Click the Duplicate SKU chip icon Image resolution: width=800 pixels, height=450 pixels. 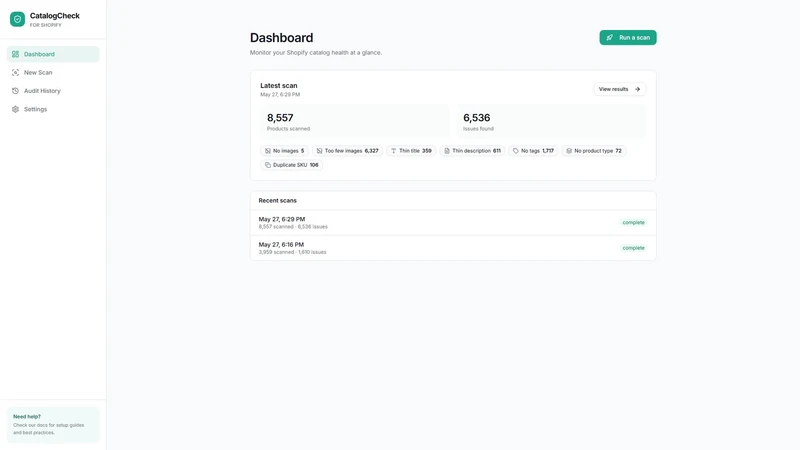click(x=267, y=165)
